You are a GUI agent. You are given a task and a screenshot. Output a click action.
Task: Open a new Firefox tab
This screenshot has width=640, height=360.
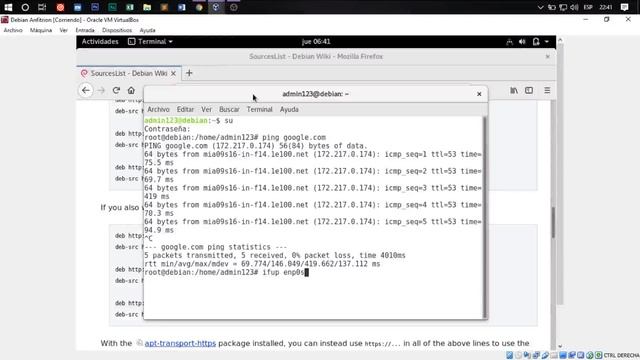189,73
